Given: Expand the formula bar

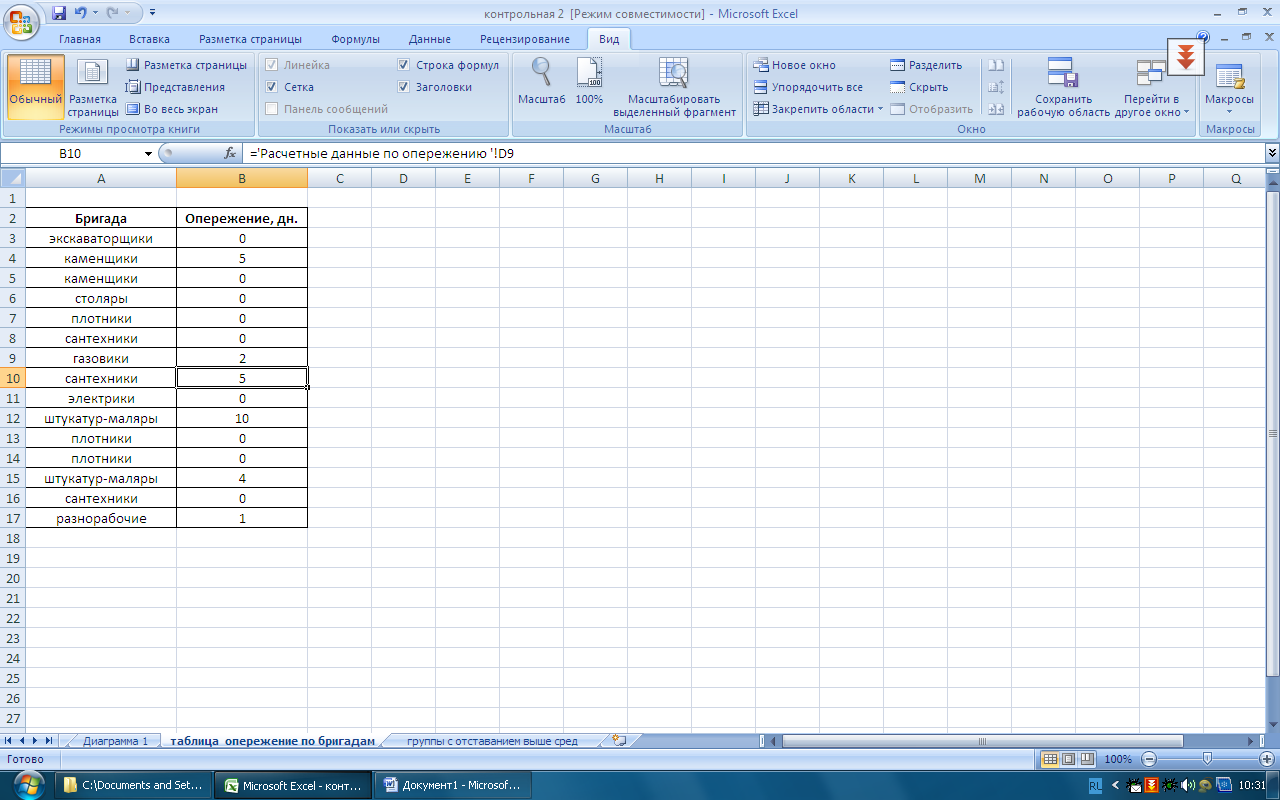Looking at the screenshot, I should pyautogui.click(x=1272, y=153).
